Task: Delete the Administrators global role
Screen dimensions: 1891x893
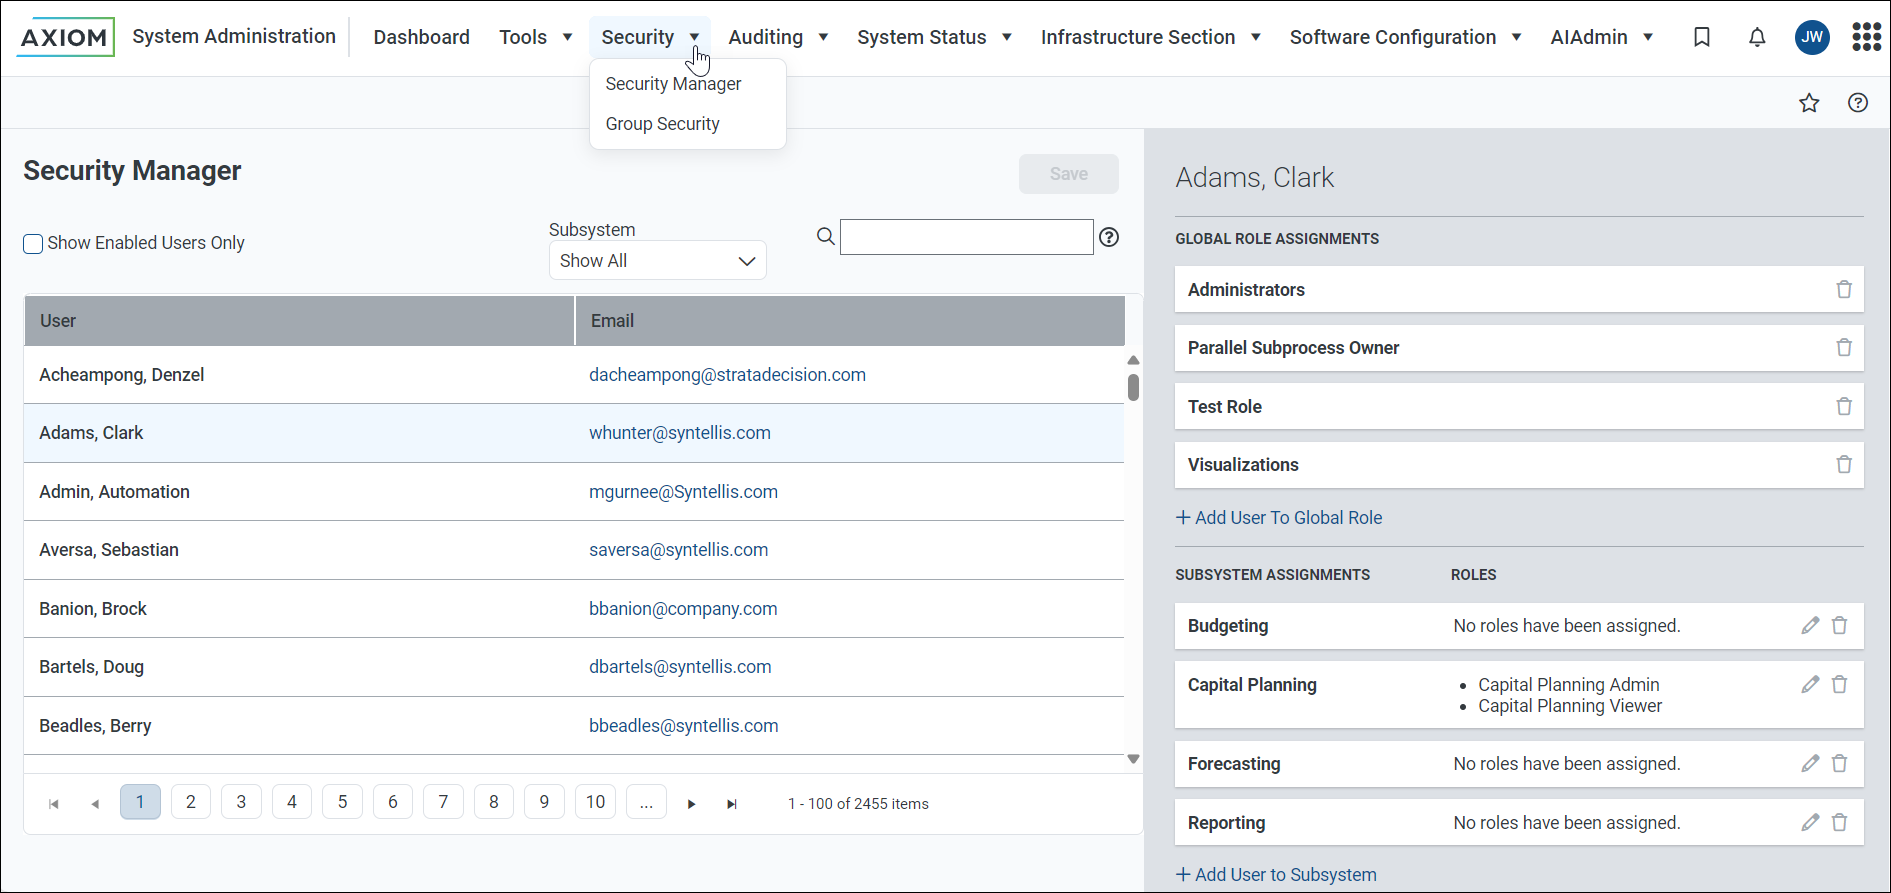Action: tap(1843, 290)
